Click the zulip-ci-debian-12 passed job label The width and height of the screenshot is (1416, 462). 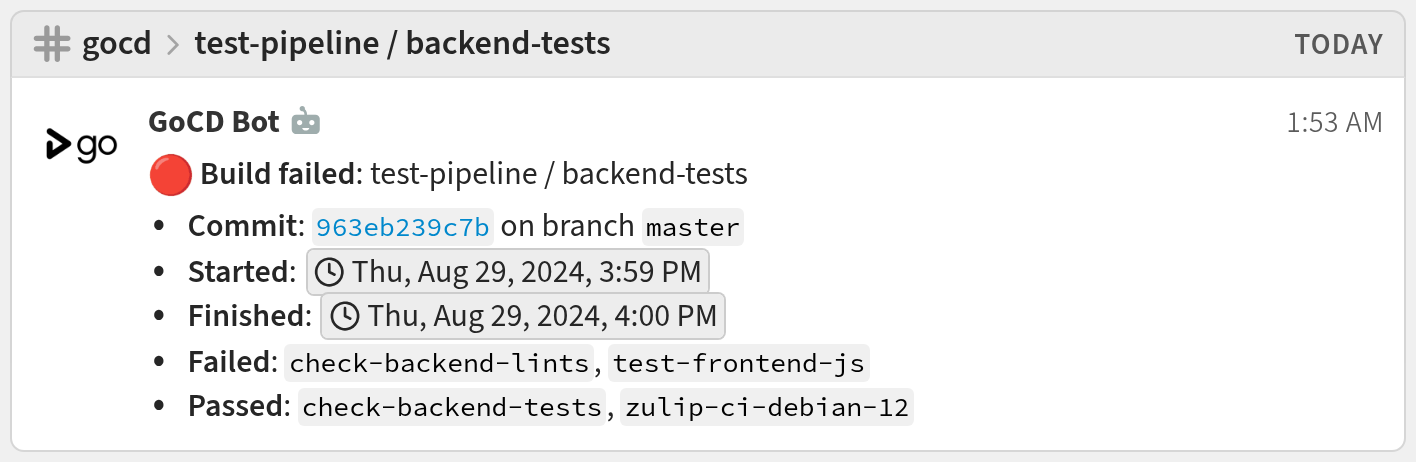point(767,408)
